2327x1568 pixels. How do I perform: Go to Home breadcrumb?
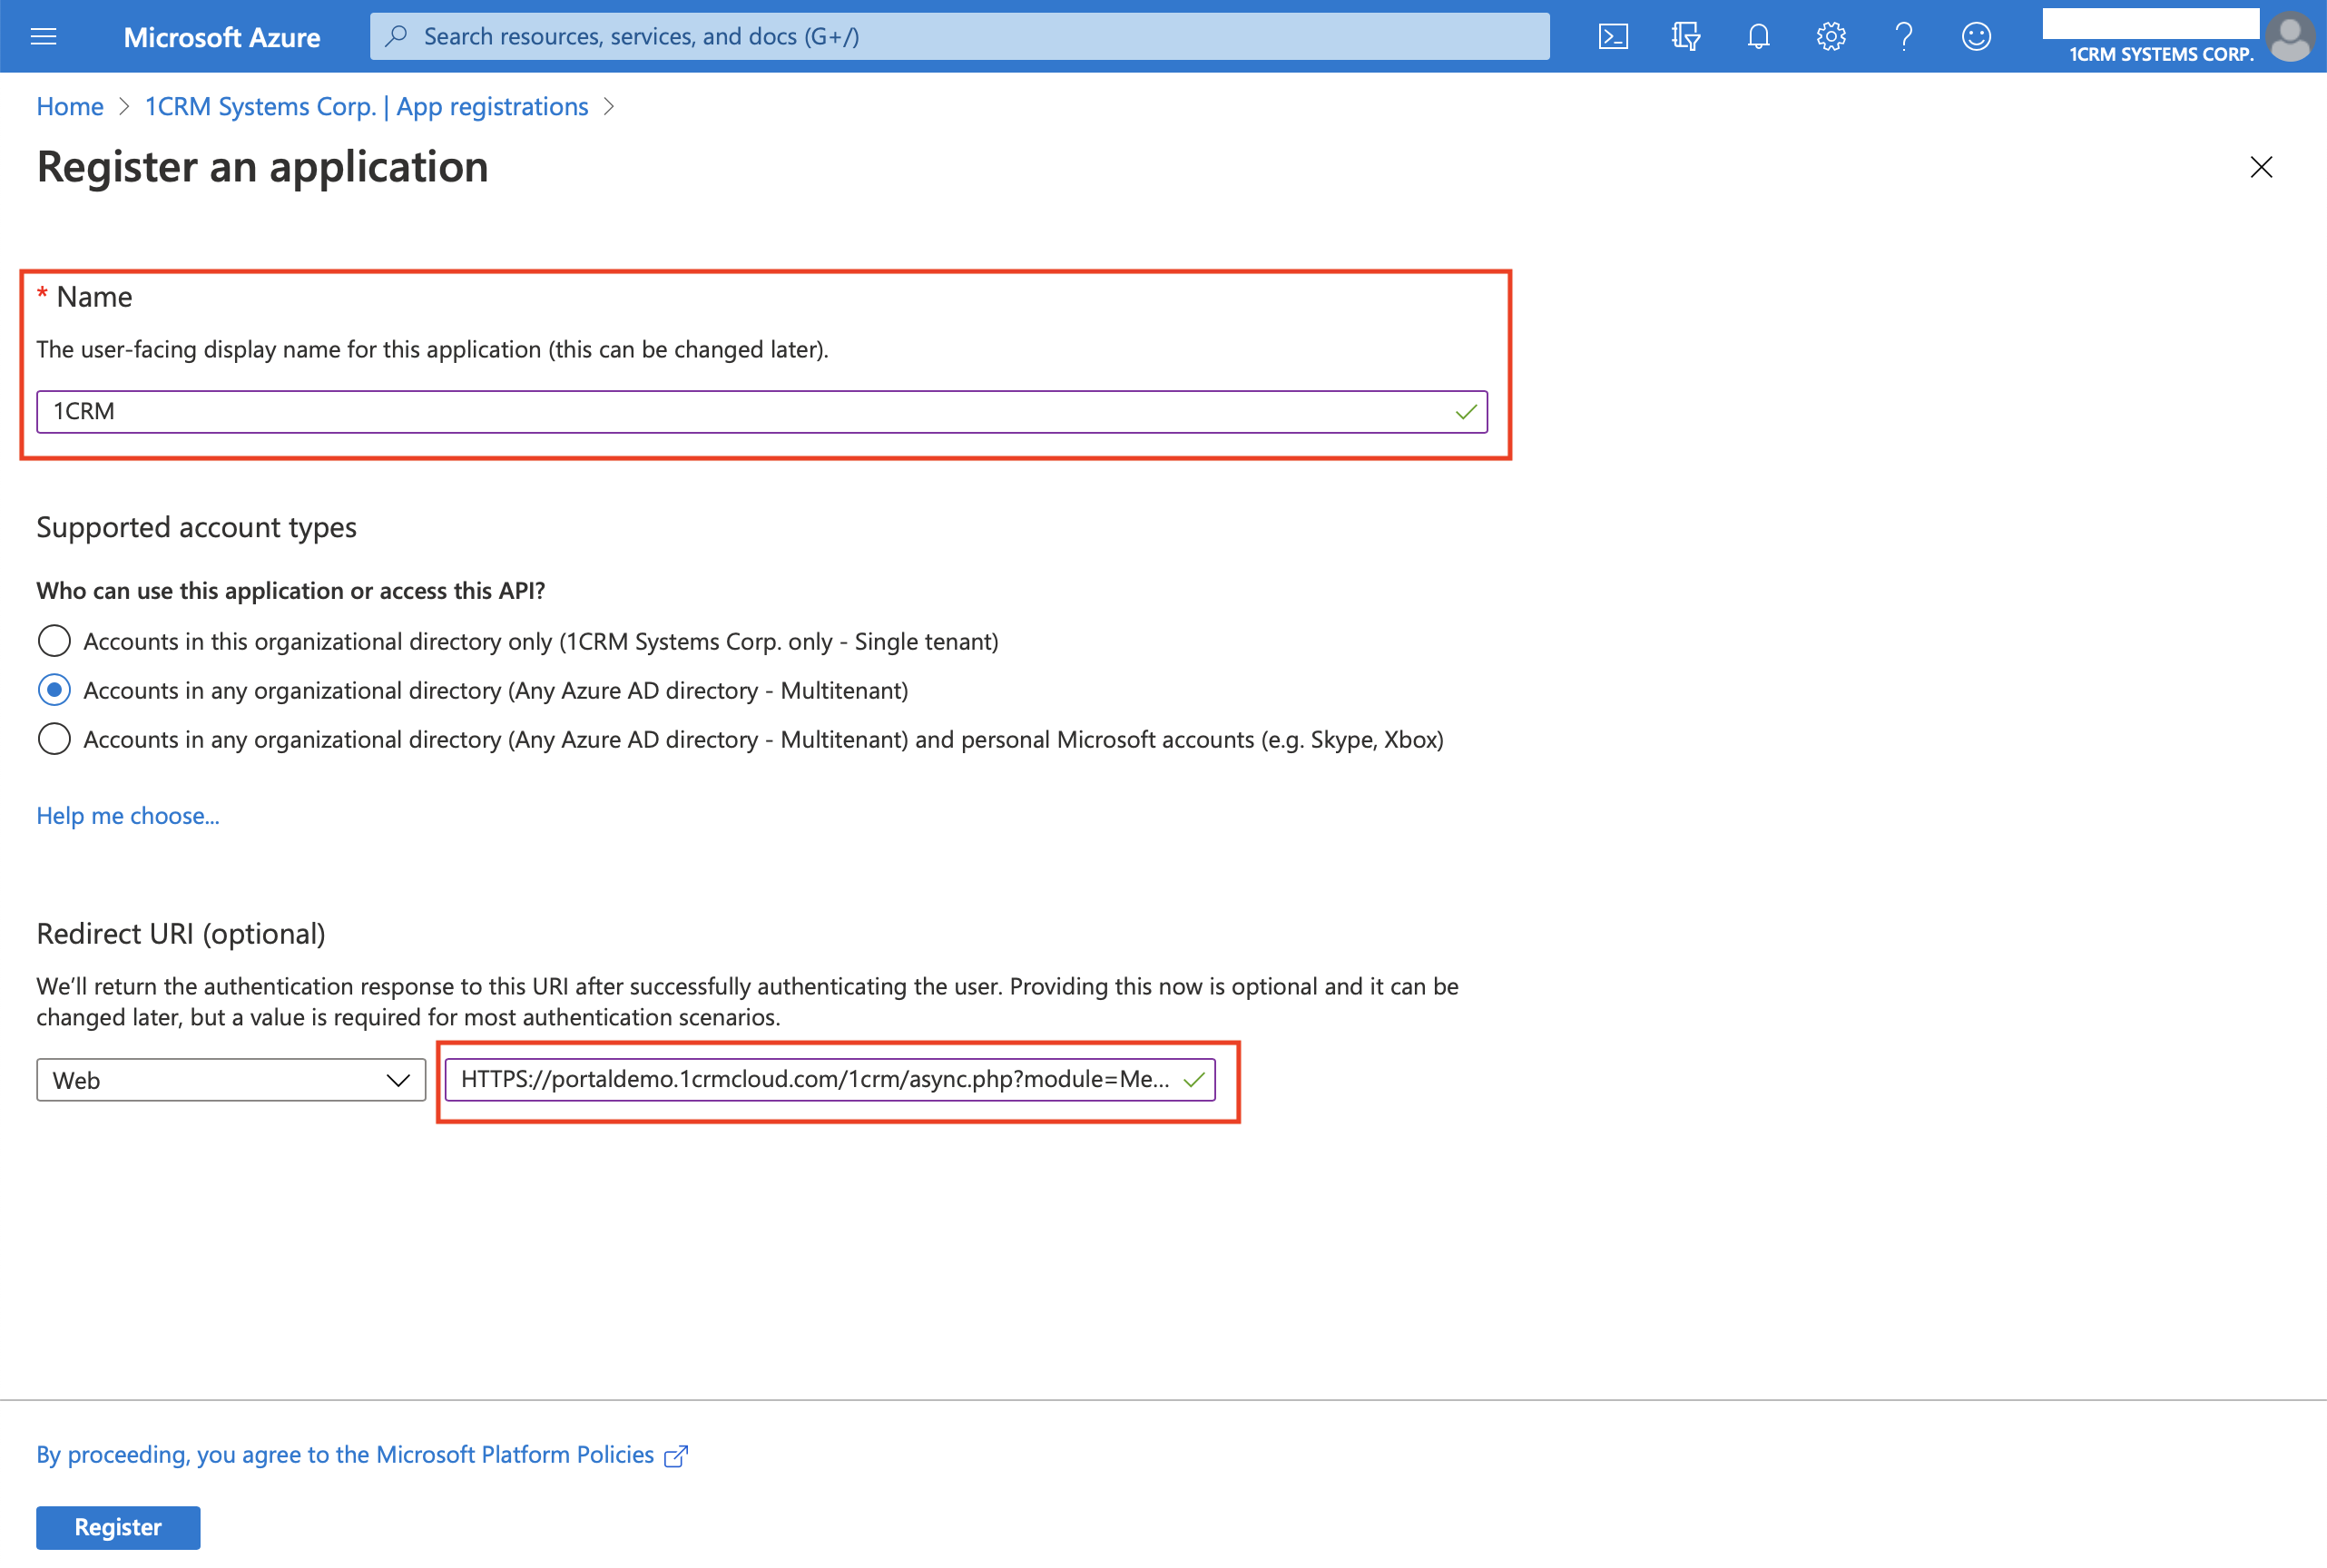pos(70,106)
